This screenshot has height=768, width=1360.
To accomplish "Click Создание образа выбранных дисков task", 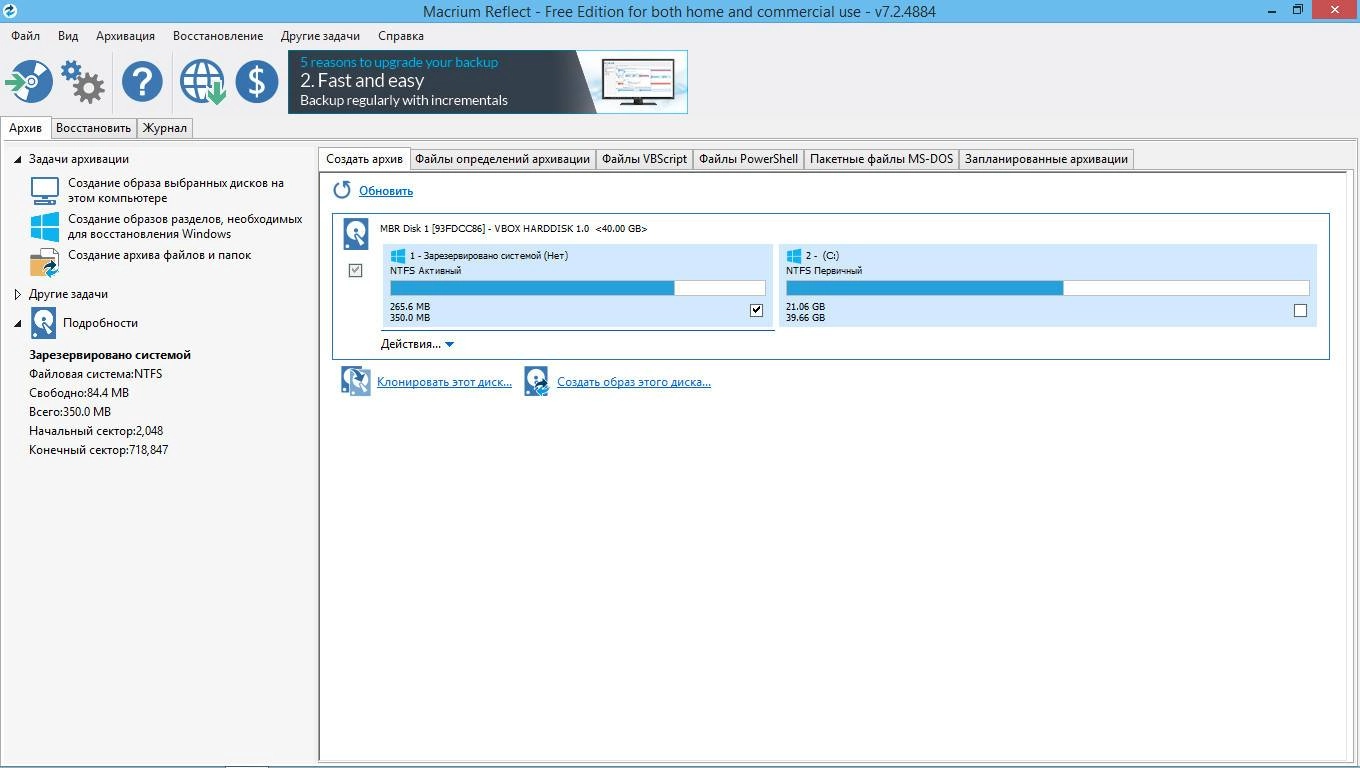I will coord(176,190).
